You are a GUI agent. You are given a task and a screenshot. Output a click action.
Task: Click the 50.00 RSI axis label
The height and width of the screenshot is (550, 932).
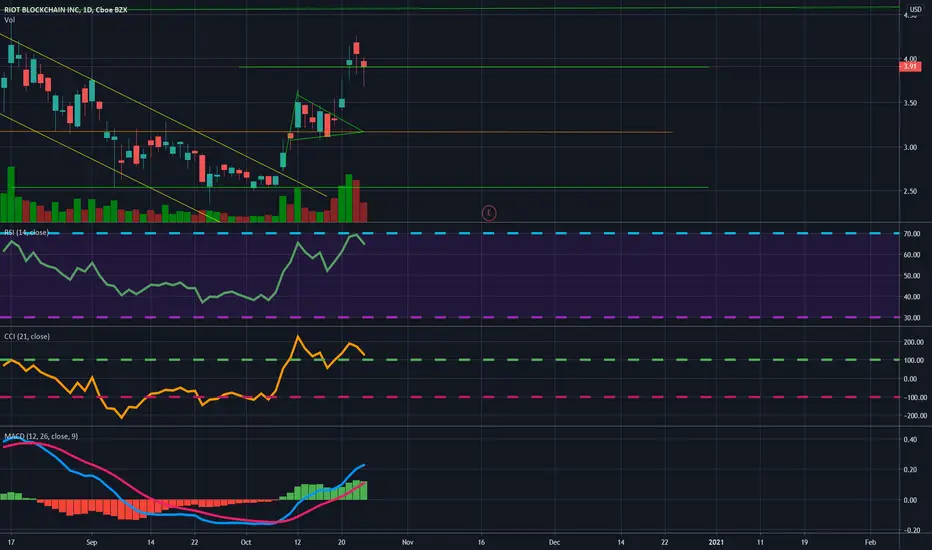point(912,276)
